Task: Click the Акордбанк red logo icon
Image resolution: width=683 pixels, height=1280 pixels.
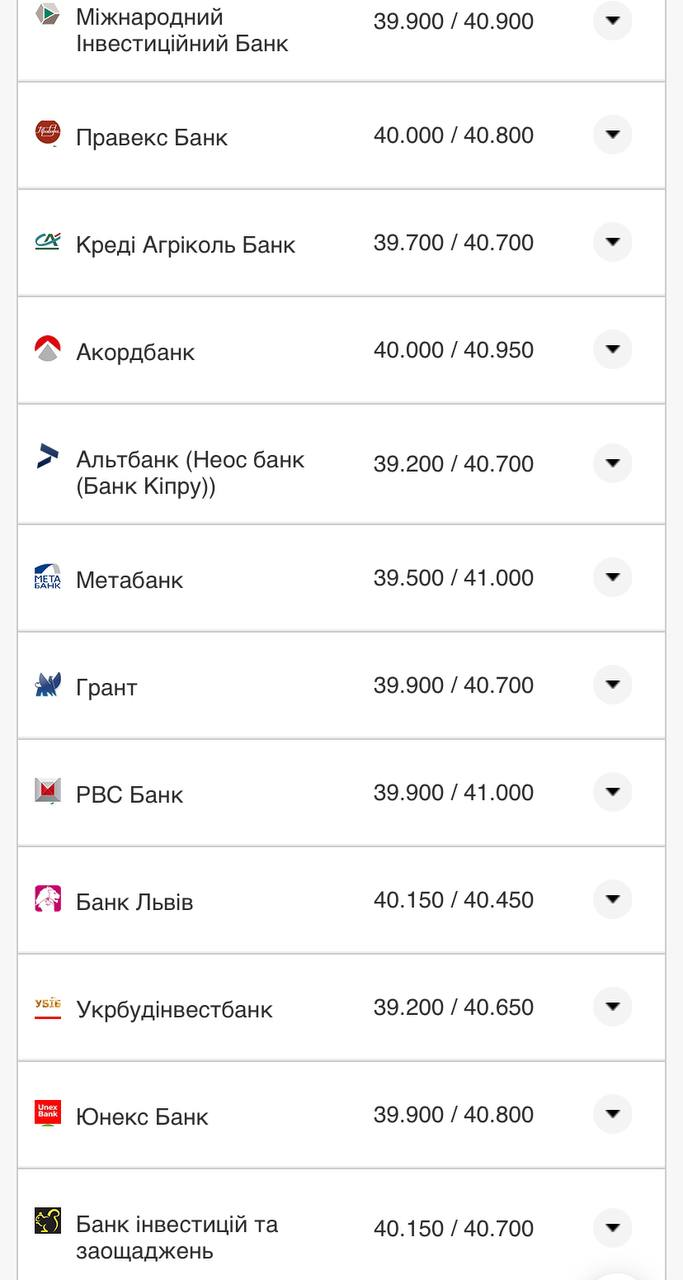Action: (x=47, y=349)
